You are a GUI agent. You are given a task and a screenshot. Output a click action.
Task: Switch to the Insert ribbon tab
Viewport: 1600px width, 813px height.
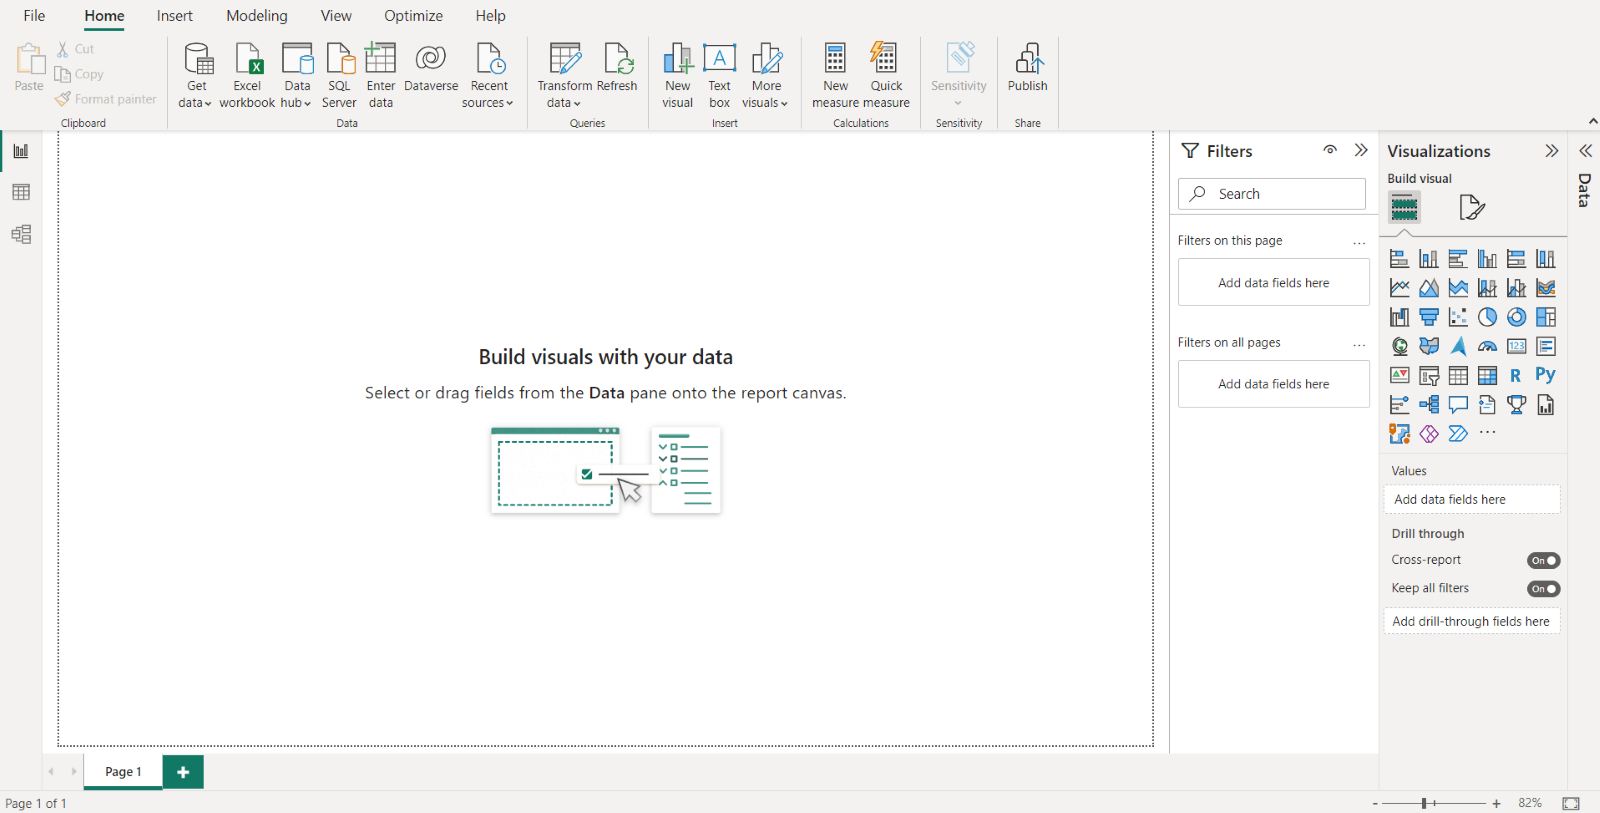(175, 16)
